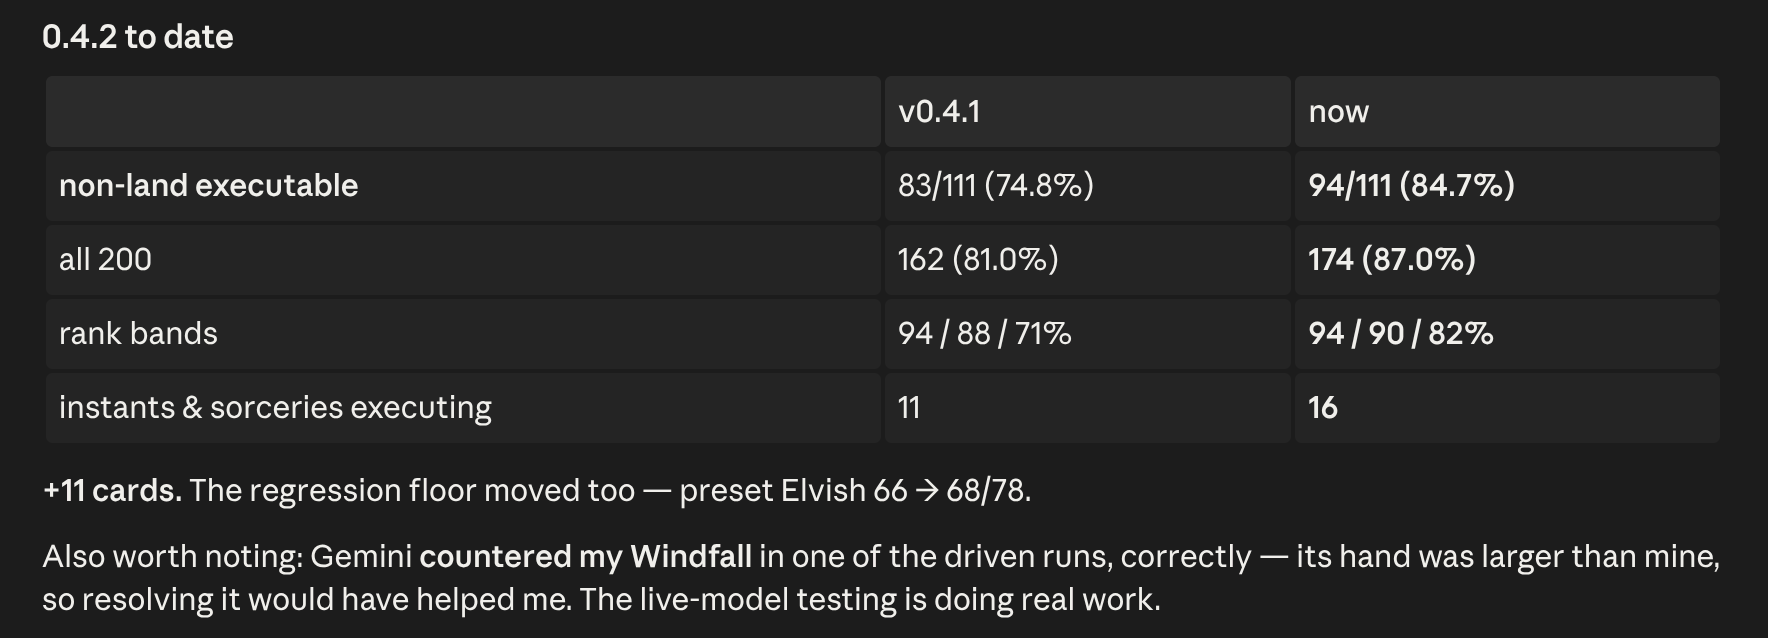This screenshot has height=638, width=1768.
Task: Click 'instants & sorceries executing' row label
Action: 463,407
